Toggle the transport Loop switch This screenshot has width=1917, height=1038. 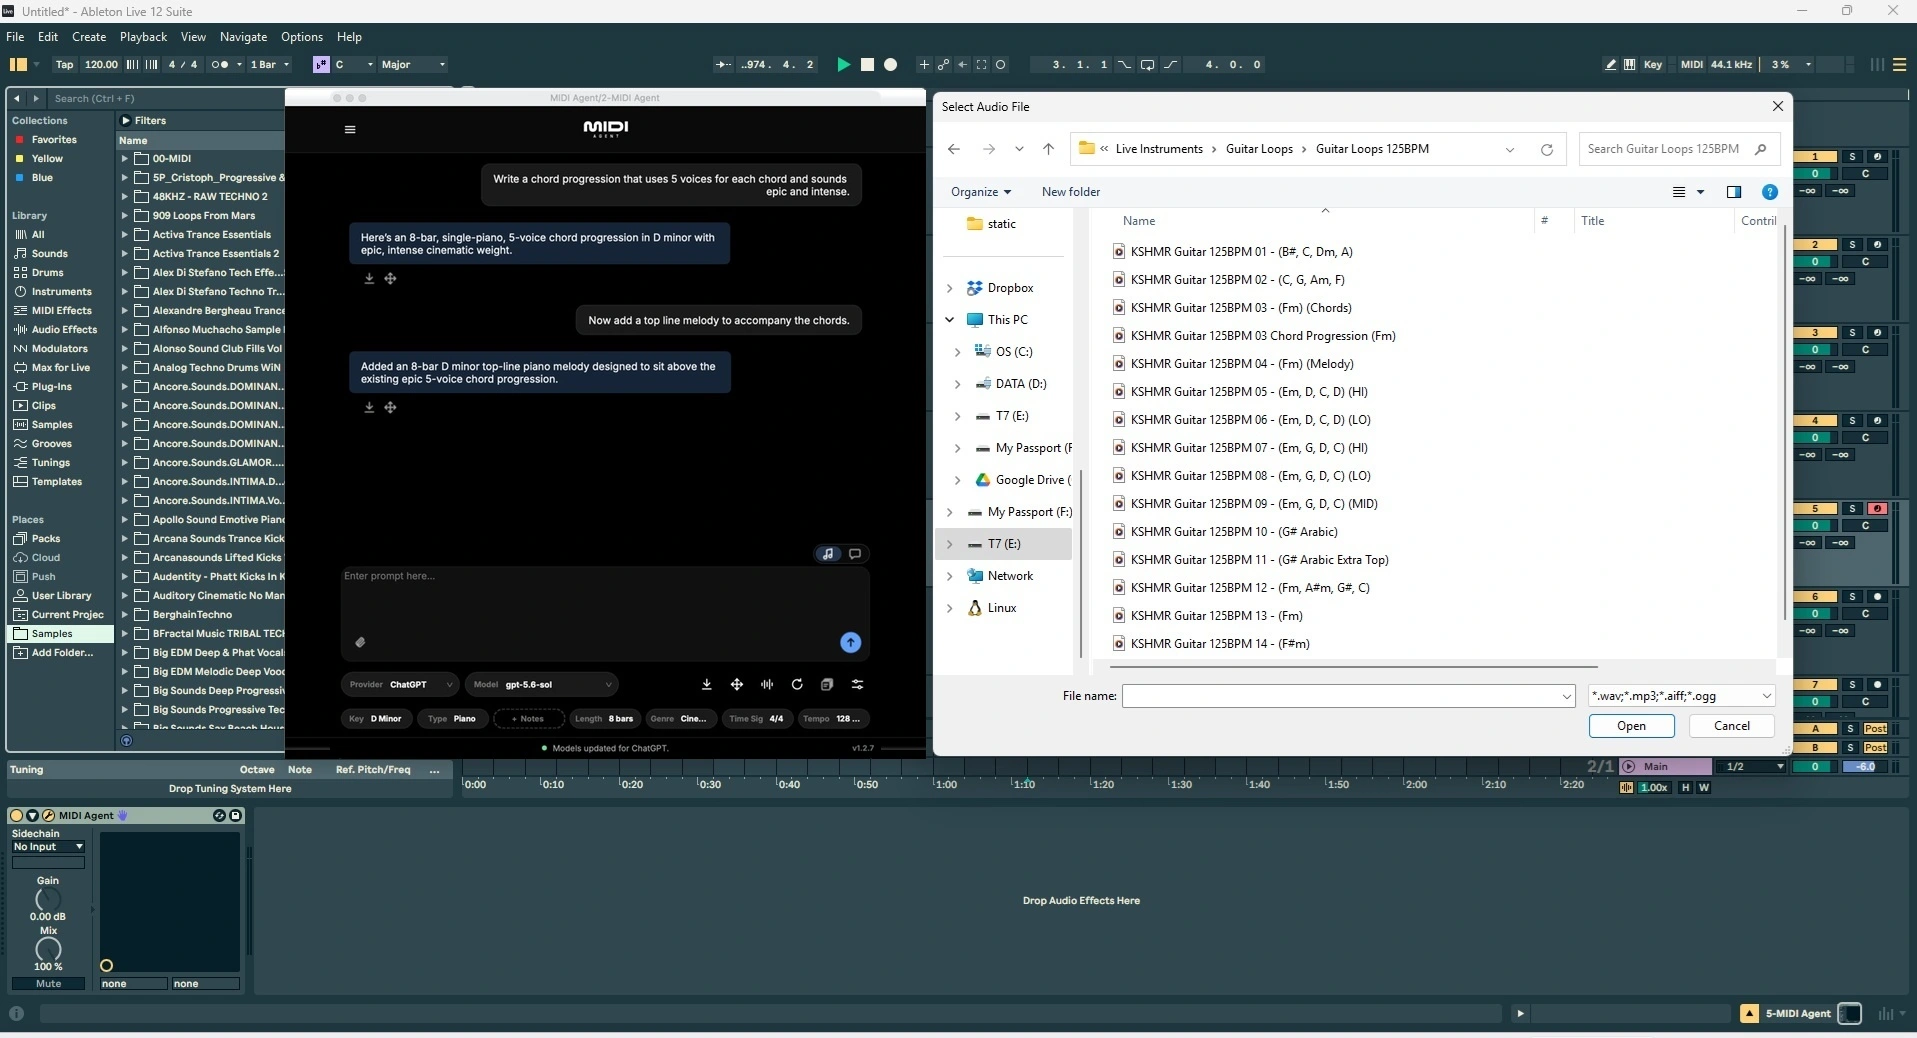(1147, 64)
